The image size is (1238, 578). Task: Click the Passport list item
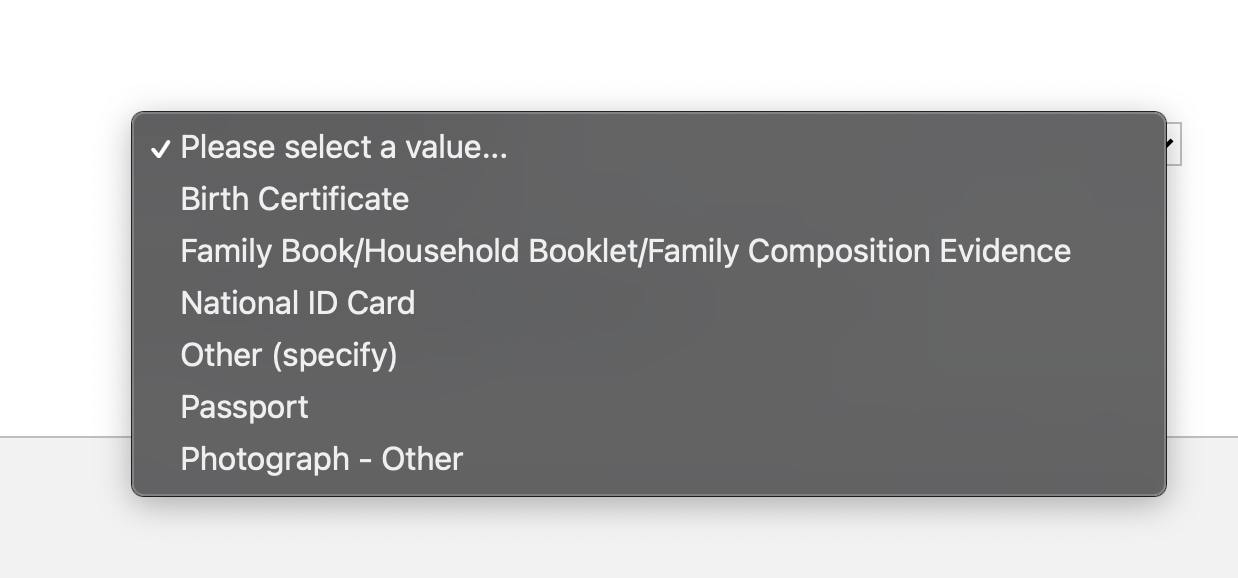pos(244,407)
